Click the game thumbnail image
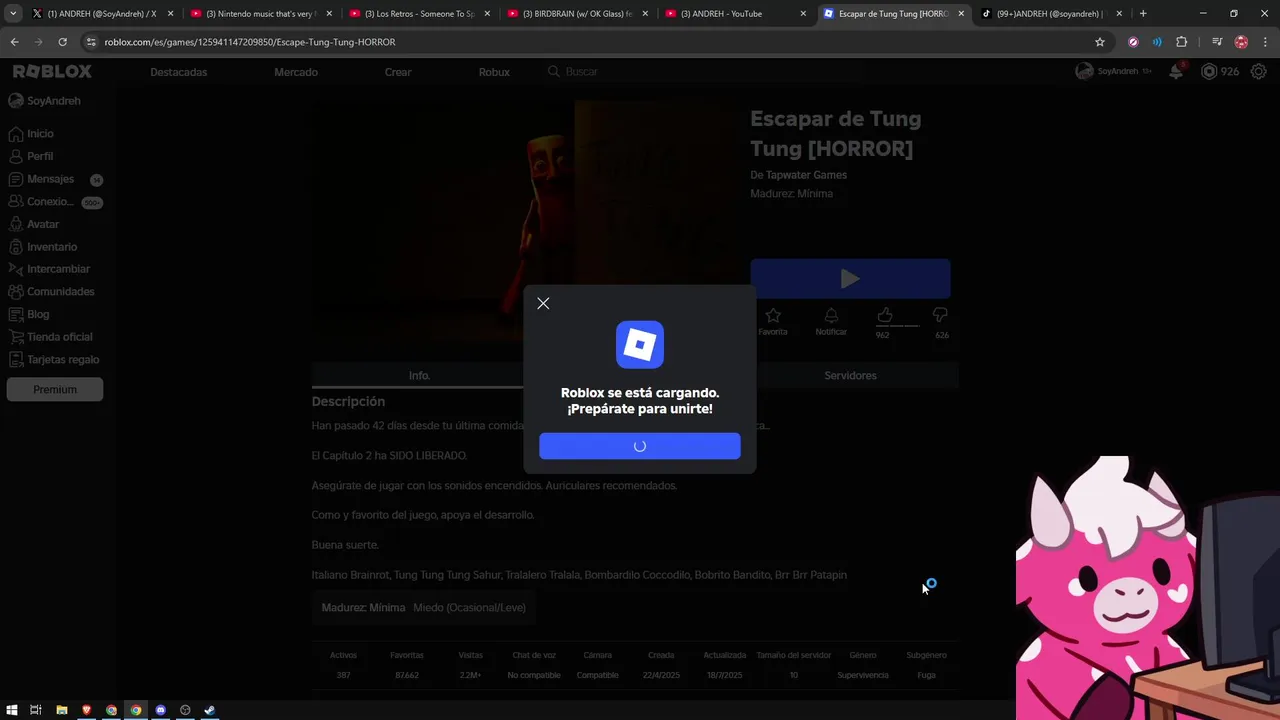Screen dimensions: 1280x720 point(526,222)
